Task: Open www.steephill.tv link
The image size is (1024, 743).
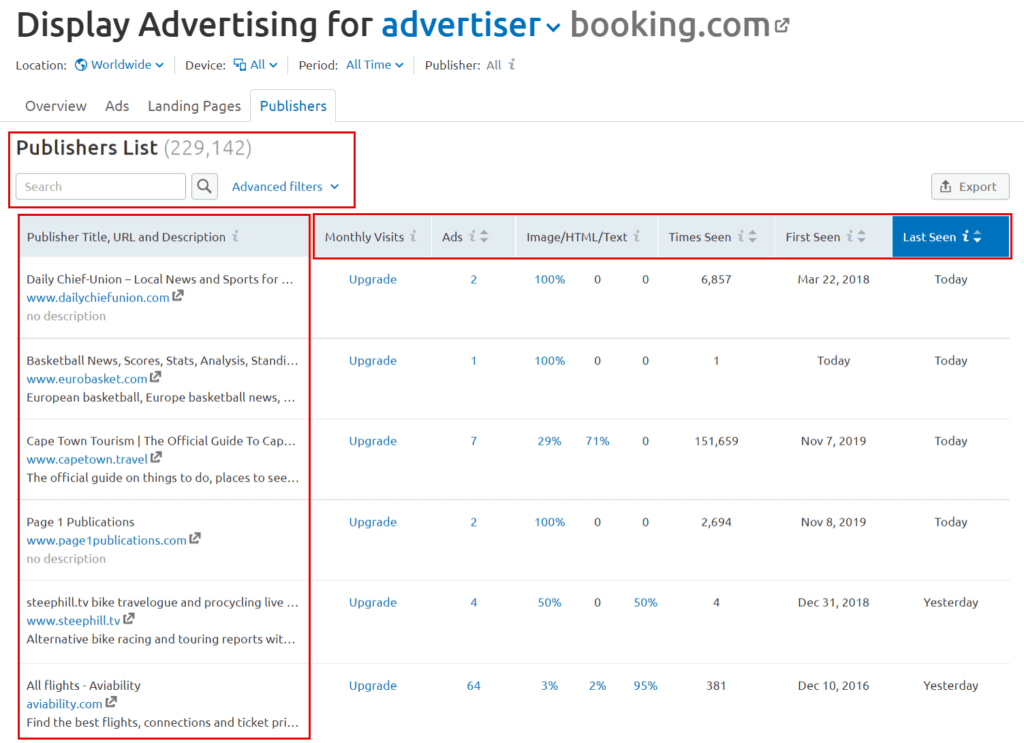Action: (73, 621)
